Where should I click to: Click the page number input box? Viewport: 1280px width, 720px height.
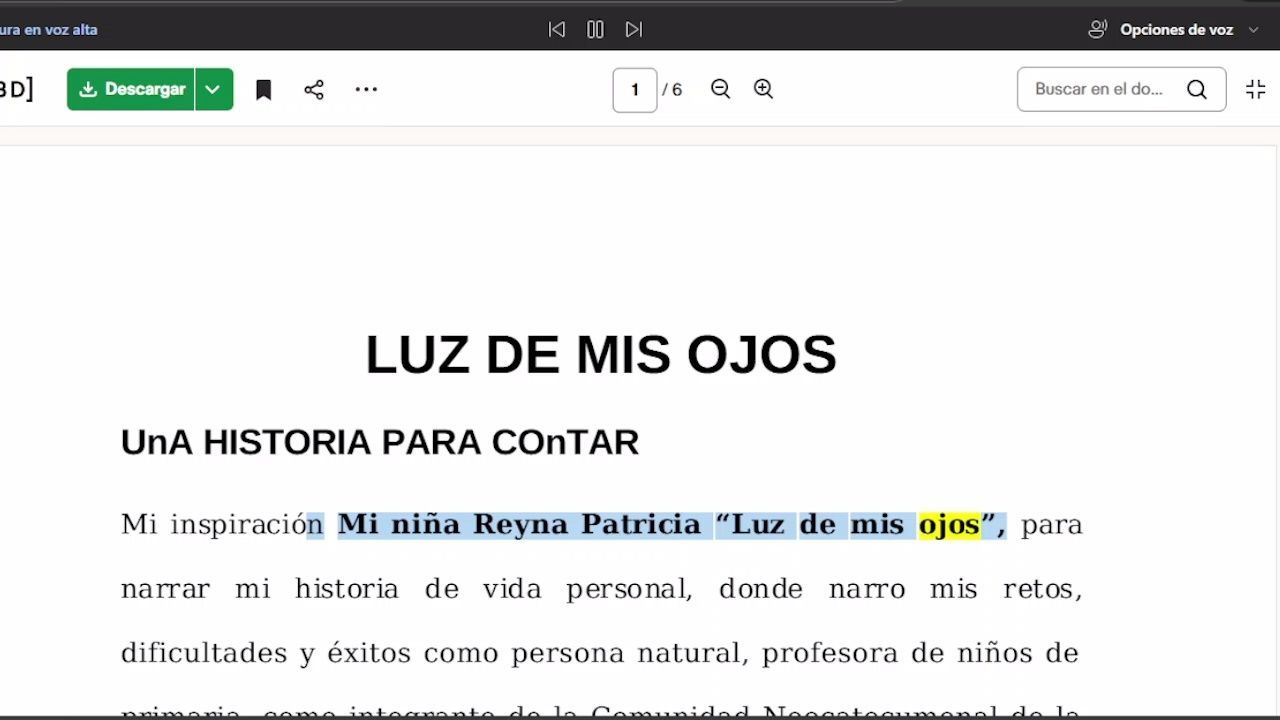pyautogui.click(x=634, y=90)
